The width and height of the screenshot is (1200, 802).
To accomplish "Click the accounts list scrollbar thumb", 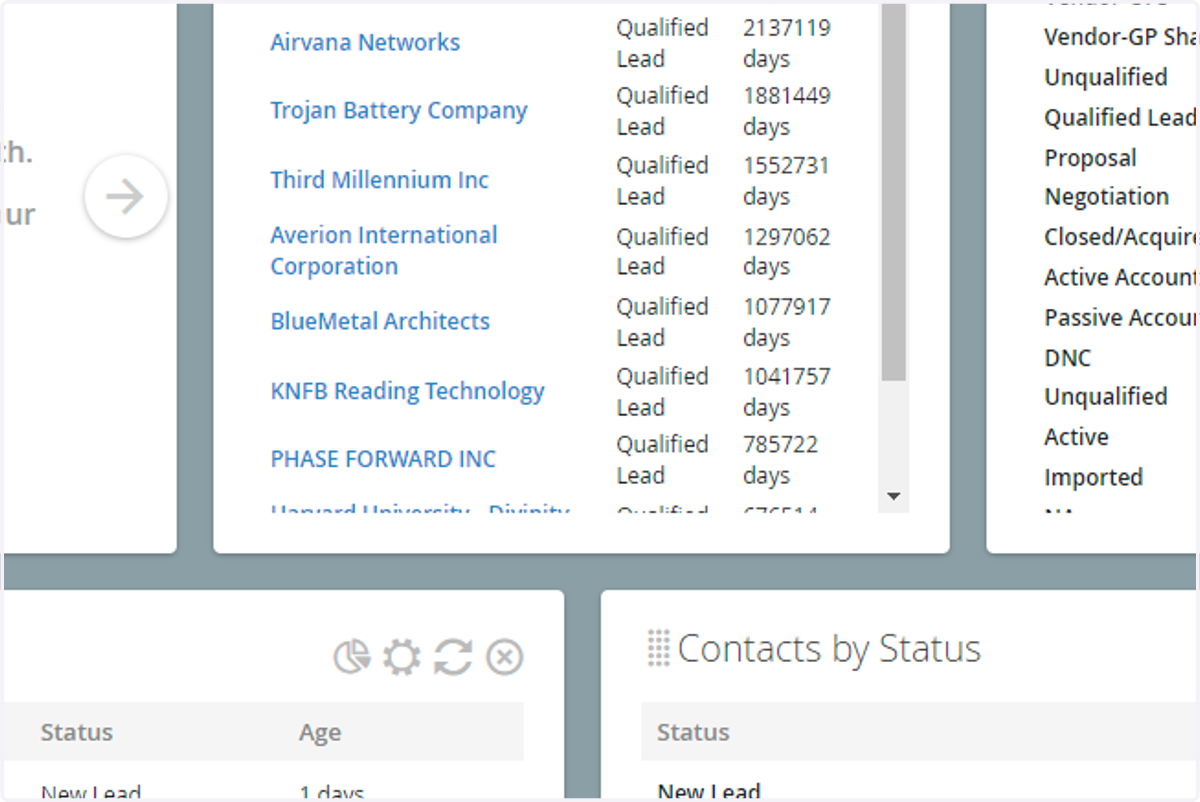I will [x=894, y=191].
